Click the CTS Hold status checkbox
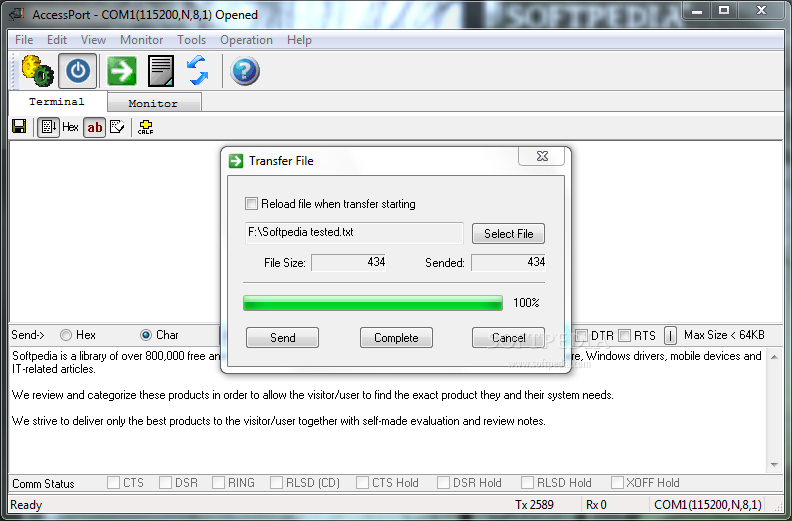The height and width of the screenshot is (521, 792). point(362,483)
